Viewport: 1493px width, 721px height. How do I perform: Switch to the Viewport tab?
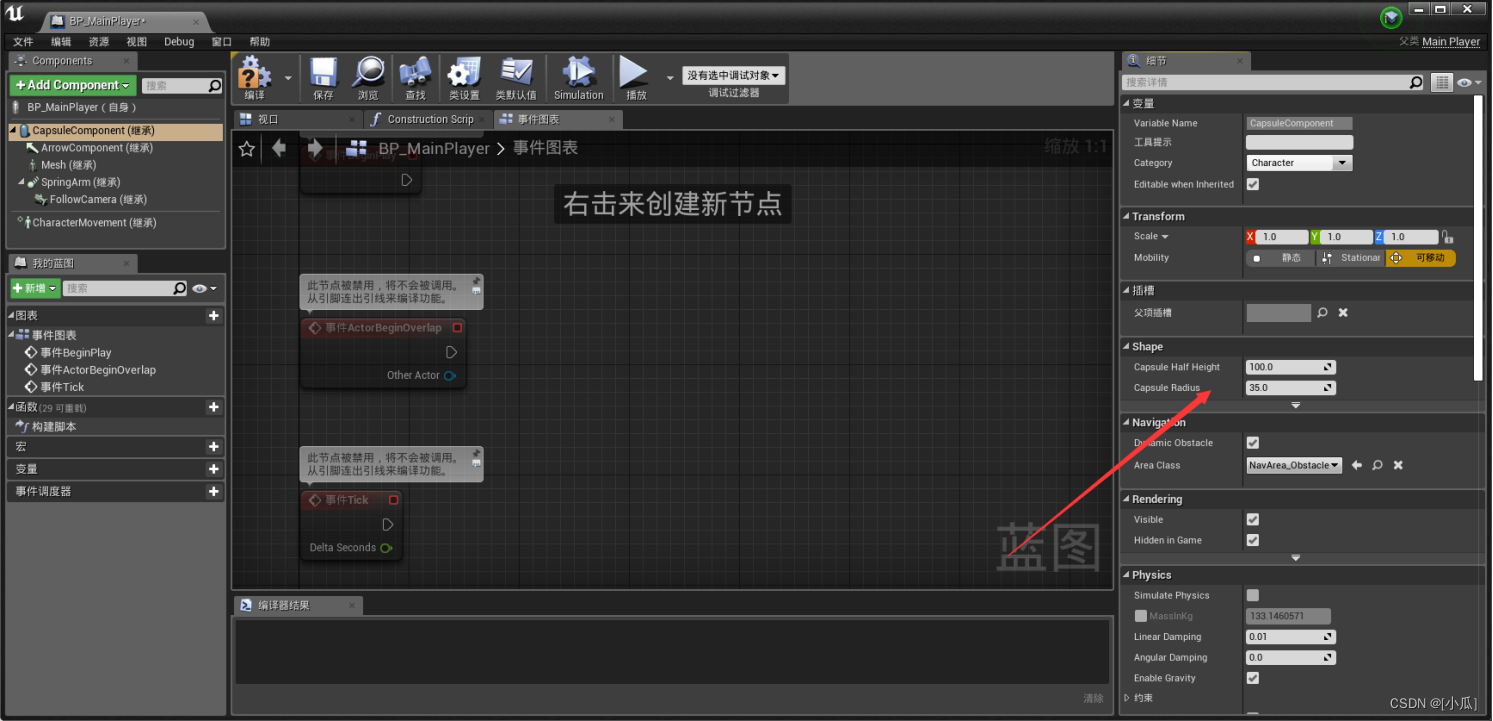pos(296,119)
